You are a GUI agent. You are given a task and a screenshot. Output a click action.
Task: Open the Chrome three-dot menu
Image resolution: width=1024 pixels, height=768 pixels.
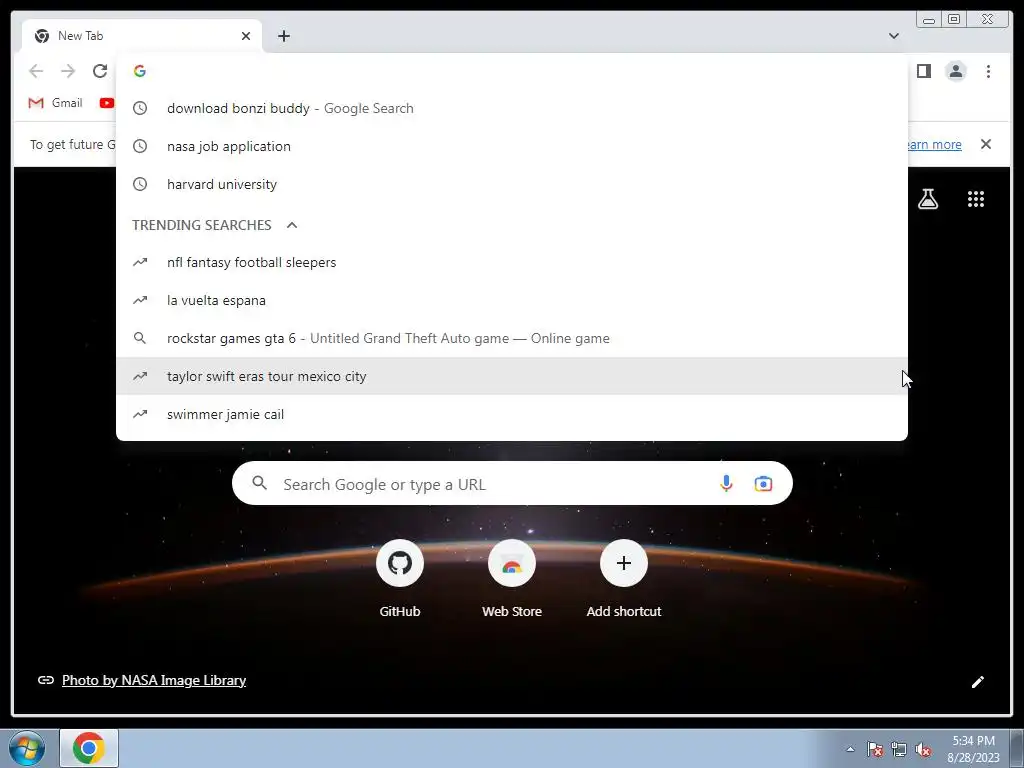[988, 71]
